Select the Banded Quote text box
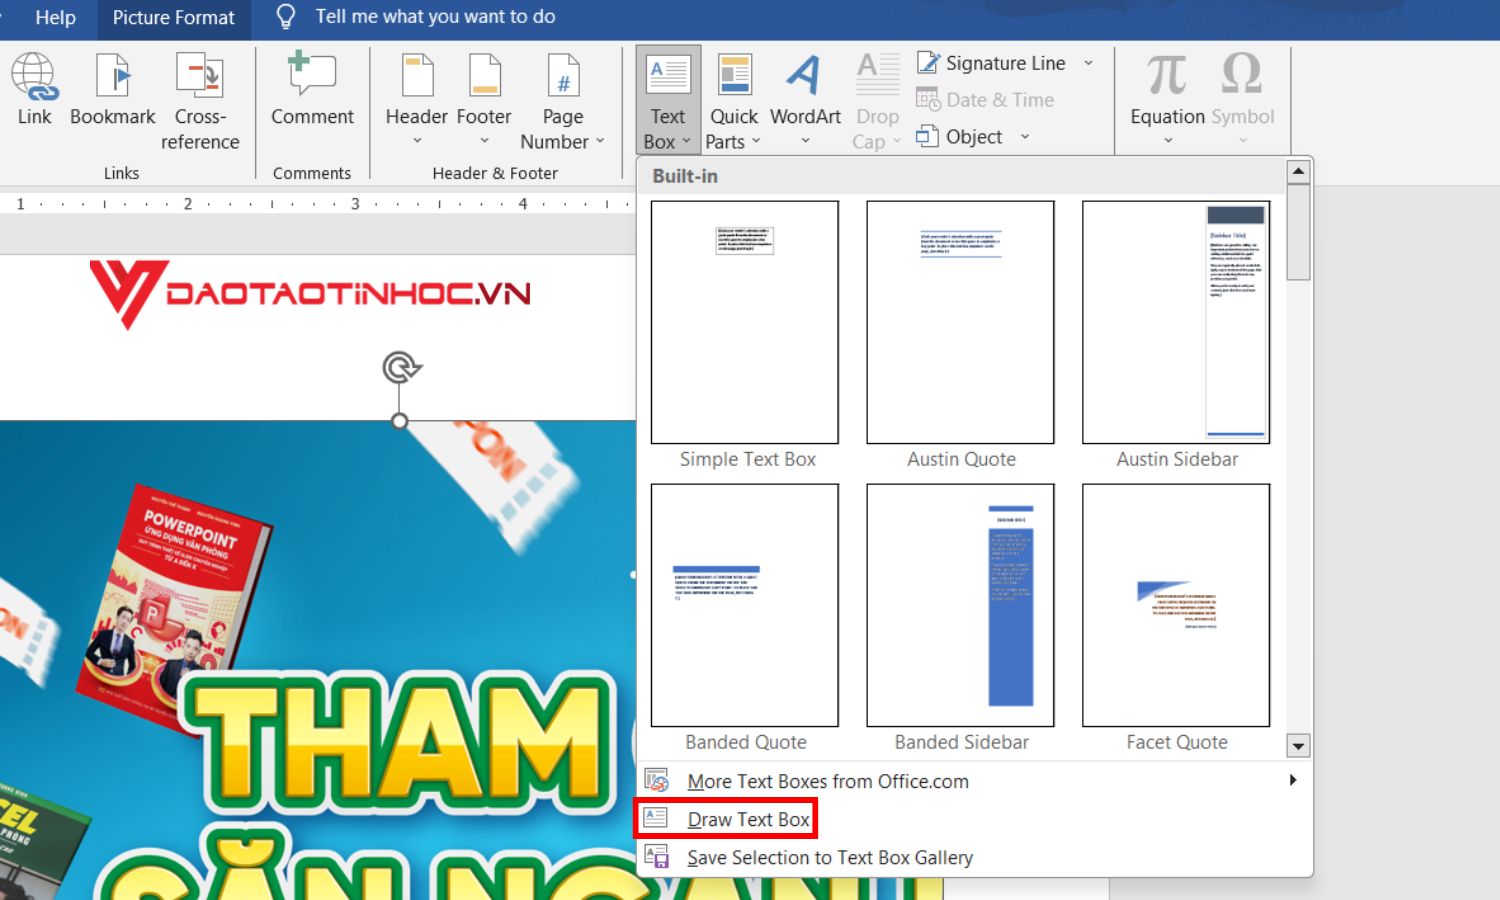Viewport: 1500px width, 900px height. (745, 605)
